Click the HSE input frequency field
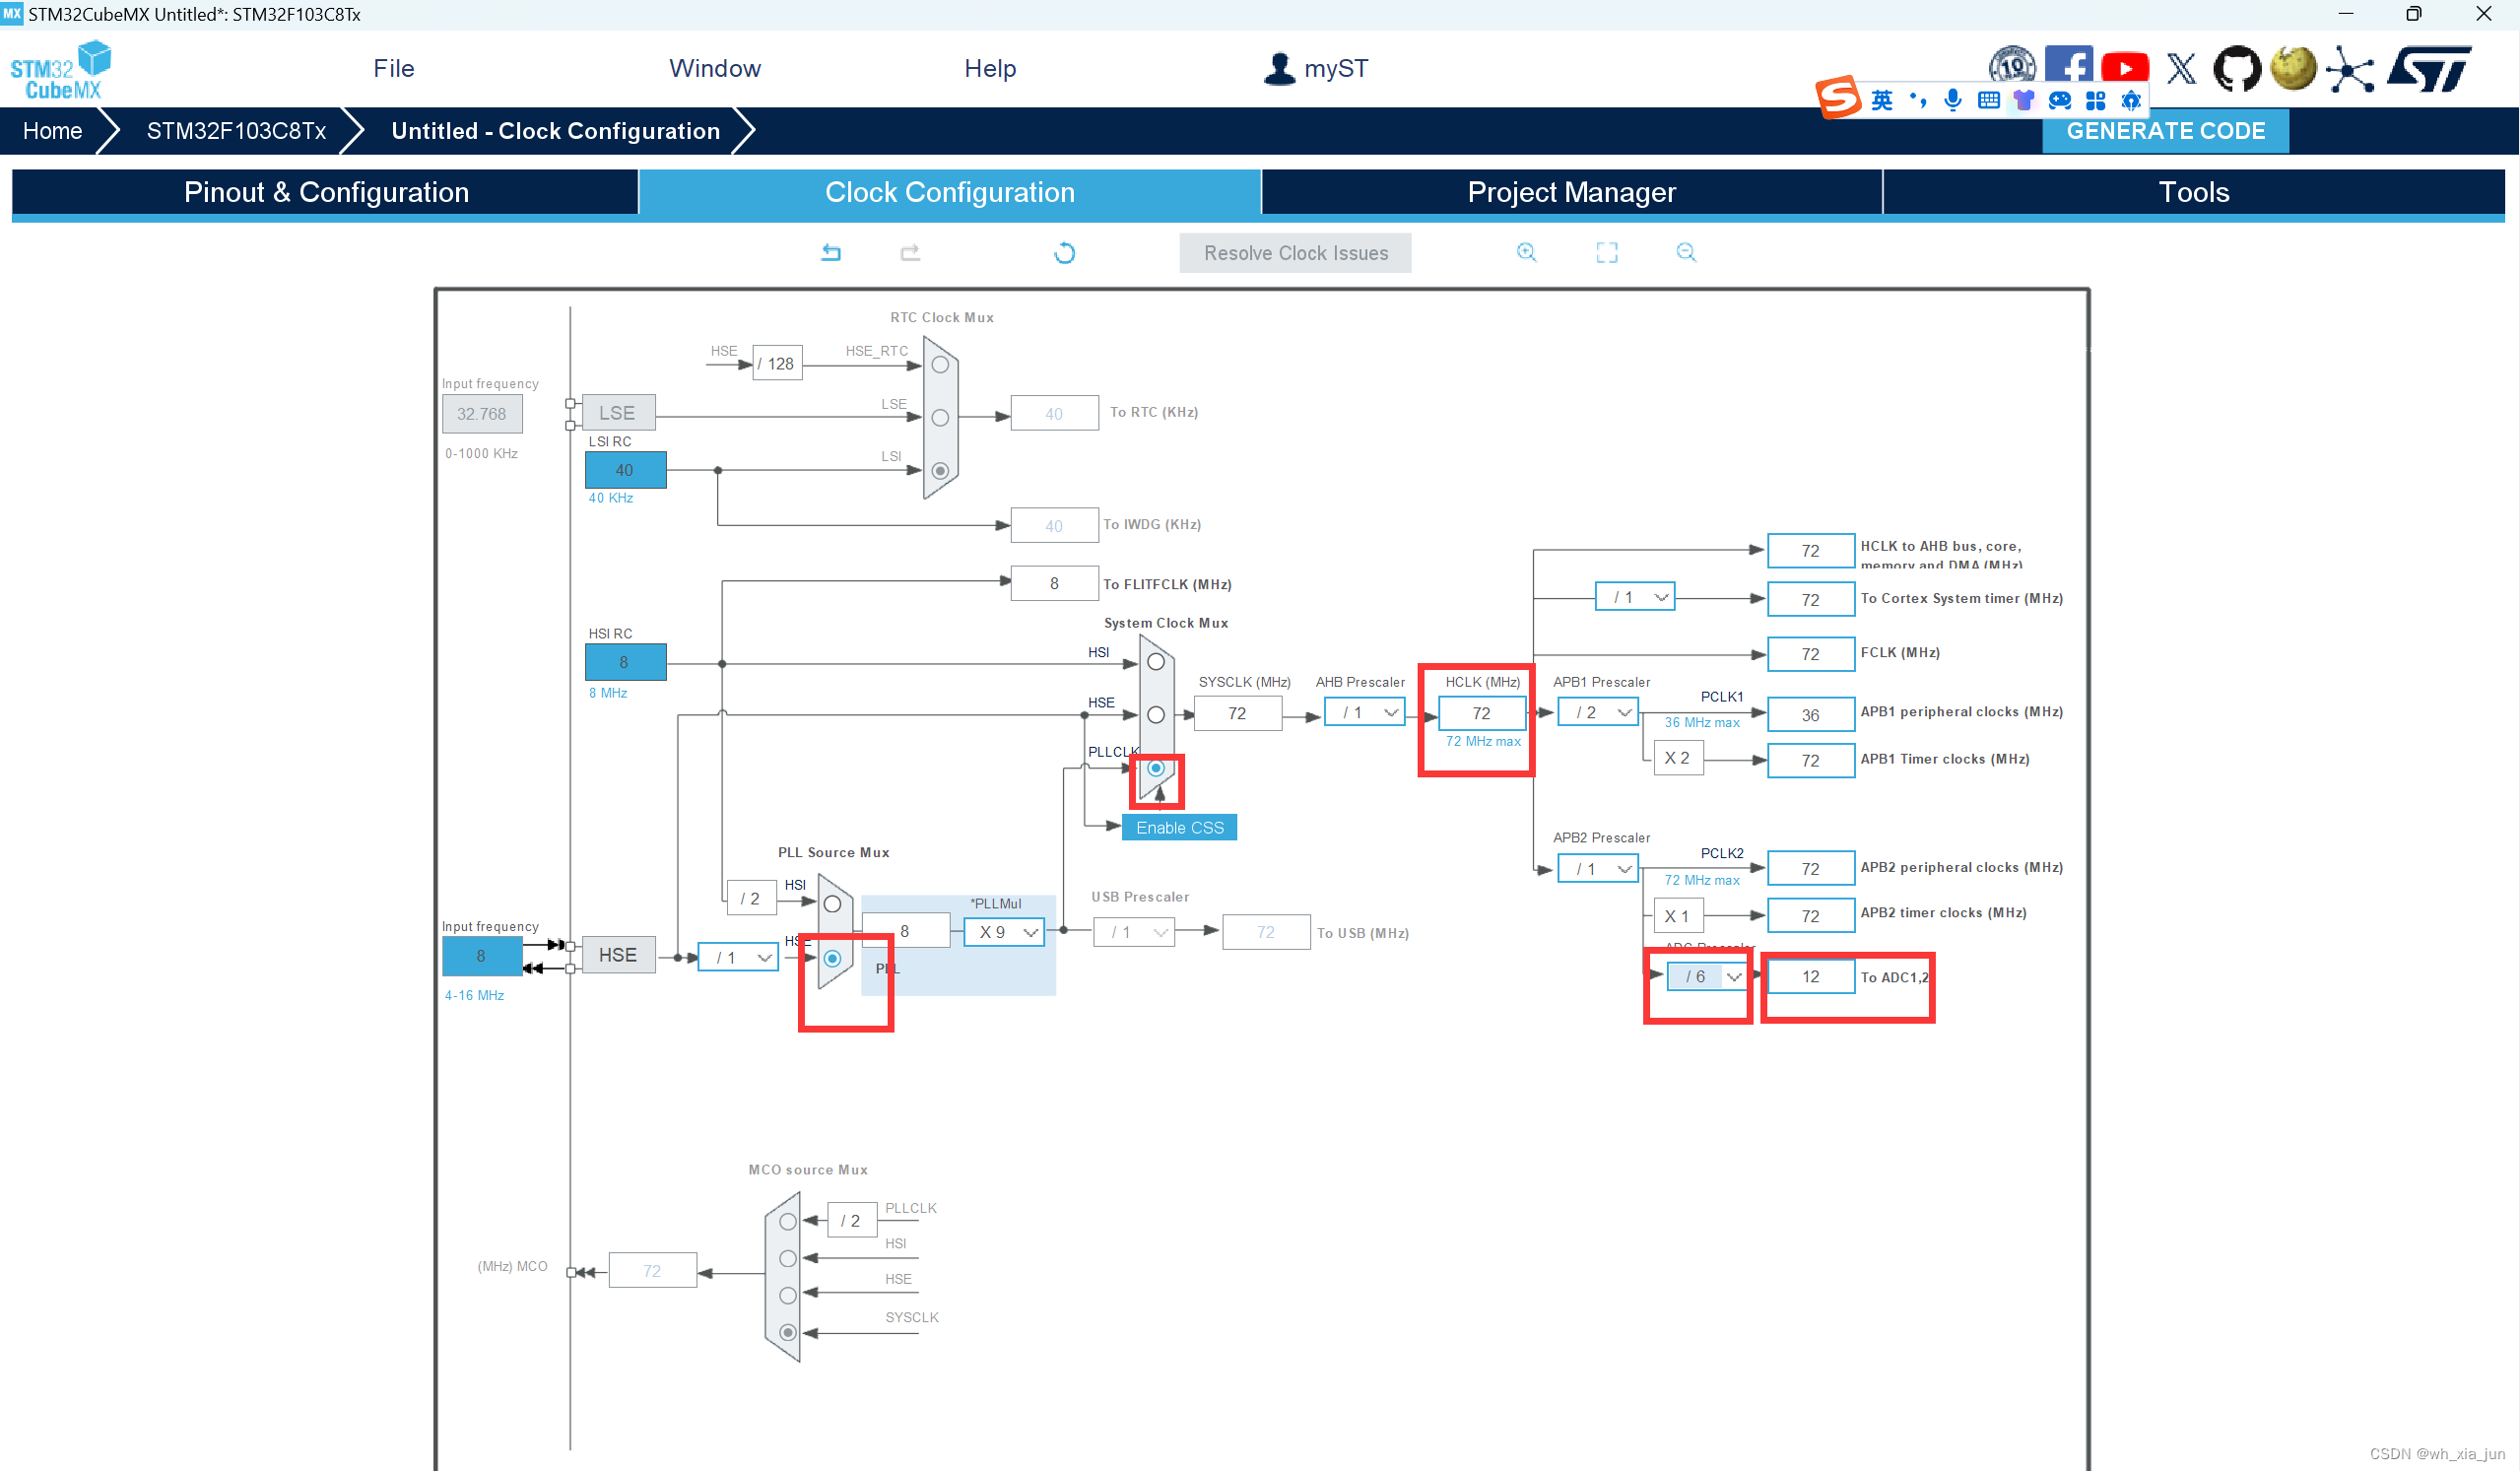2520x1471 pixels. (x=481, y=956)
